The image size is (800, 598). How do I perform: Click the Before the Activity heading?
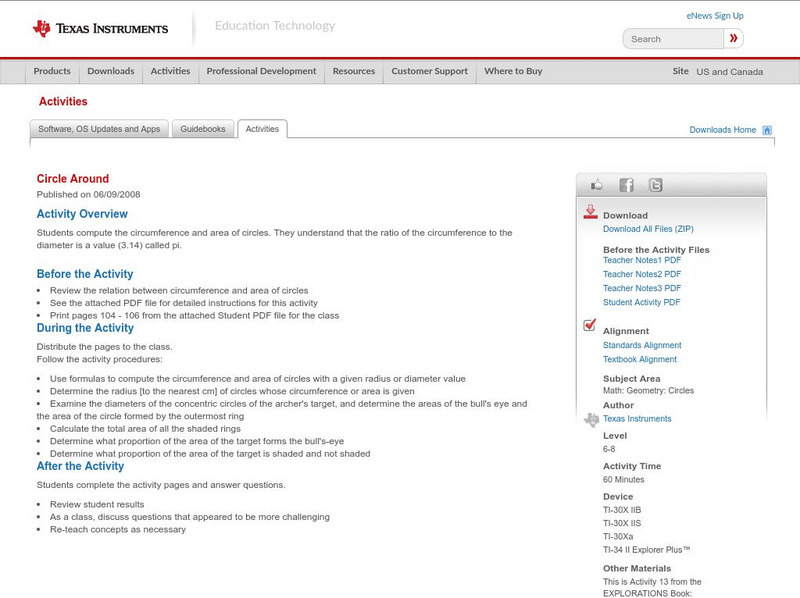pos(85,274)
